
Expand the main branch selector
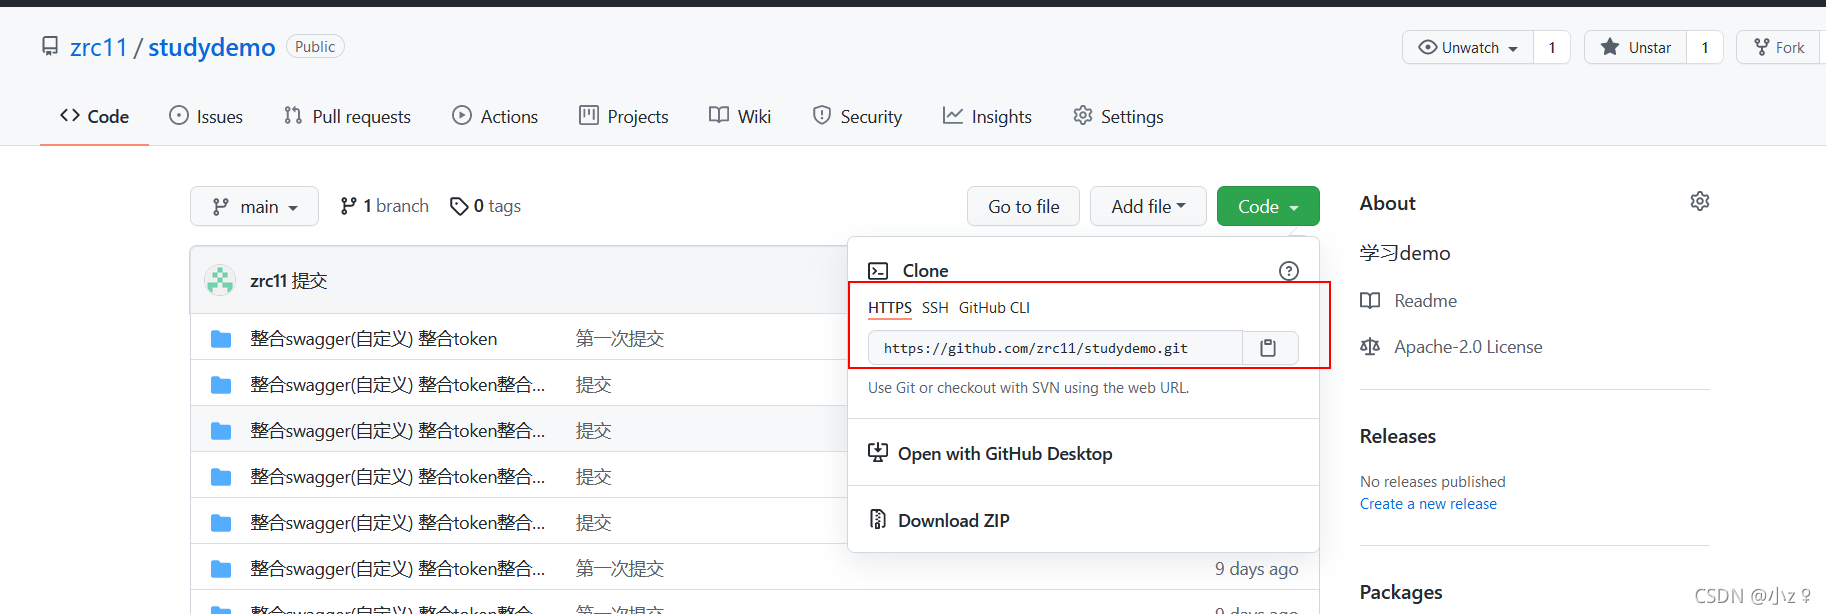[x=254, y=206]
